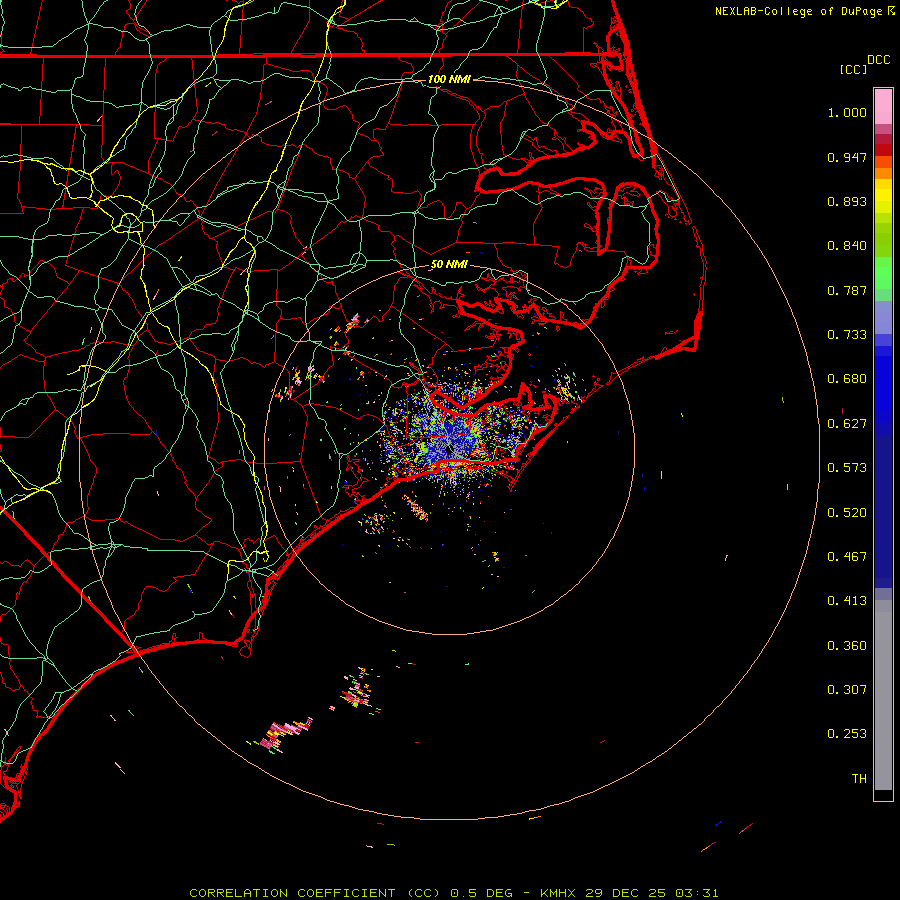Viewport: 900px width, 900px height.
Task: Click the 0.733 legend value
Action: (x=847, y=335)
